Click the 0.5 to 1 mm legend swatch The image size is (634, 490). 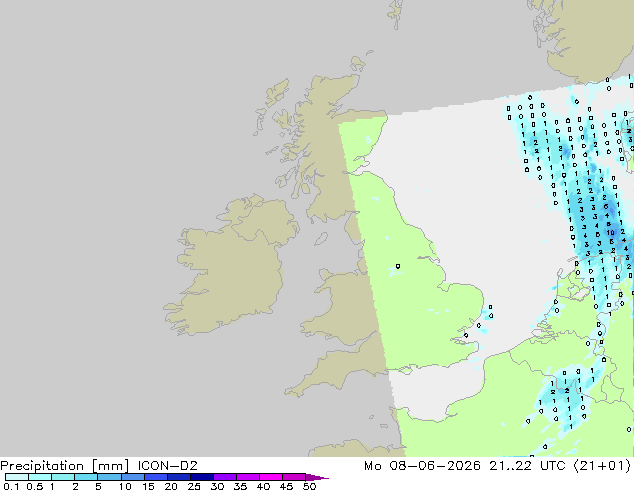40,477
